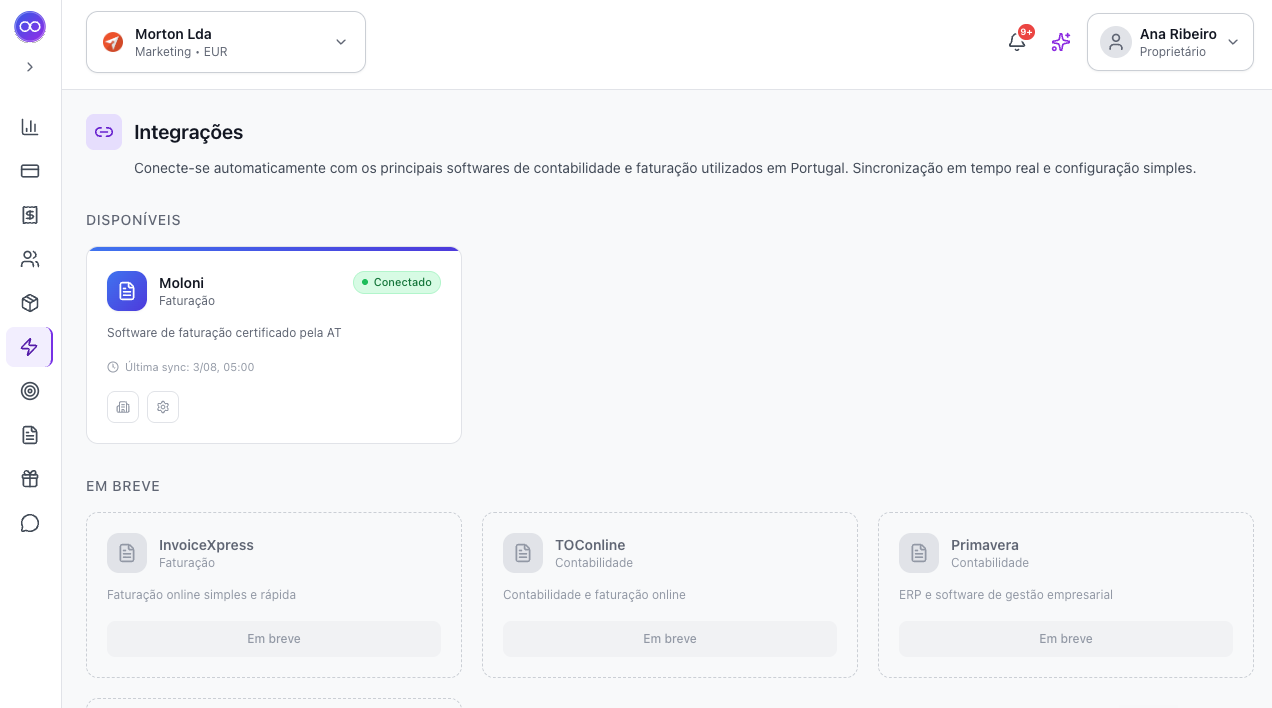This screenshot has height=708, width=1272.
Task: Click the infinity app logo
Action: click(30, 27)
